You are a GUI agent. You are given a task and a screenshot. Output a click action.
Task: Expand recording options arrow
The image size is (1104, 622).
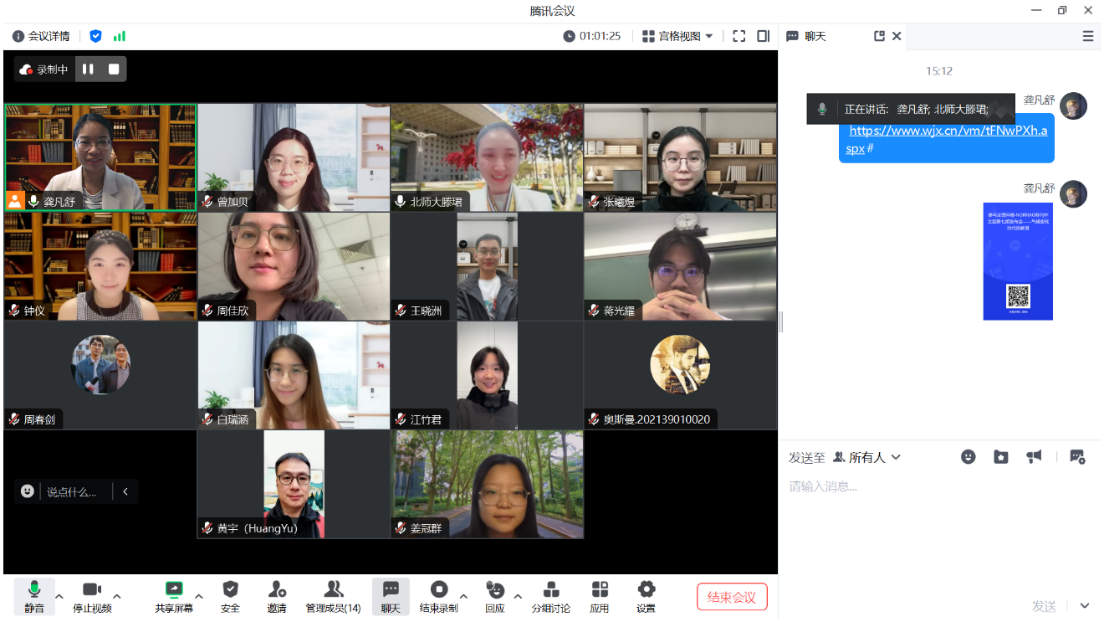[x=463, y=597]
